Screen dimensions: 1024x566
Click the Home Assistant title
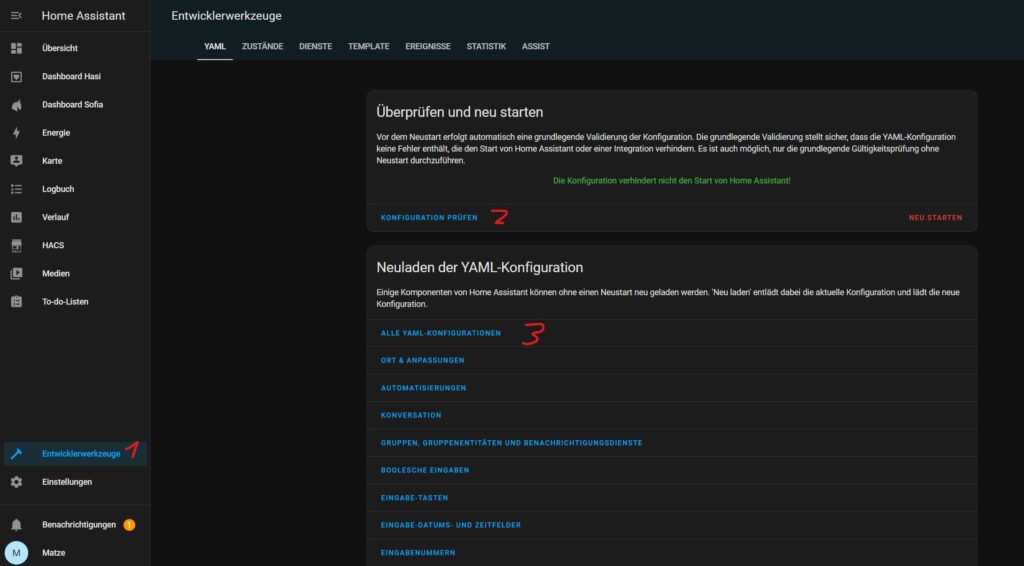pos(84,16)
